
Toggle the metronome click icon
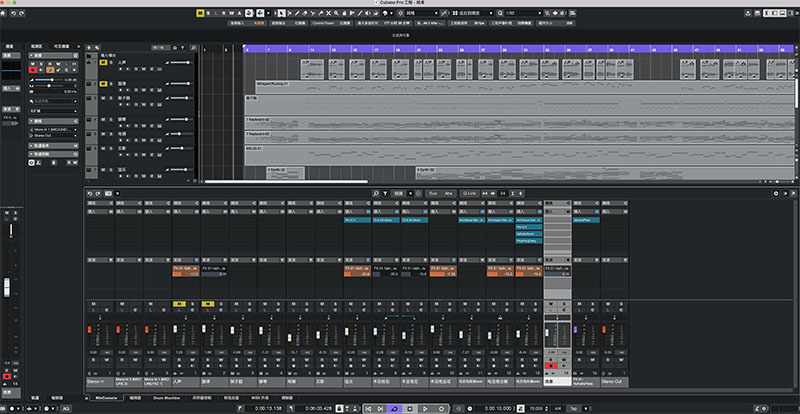click(520, 409)
